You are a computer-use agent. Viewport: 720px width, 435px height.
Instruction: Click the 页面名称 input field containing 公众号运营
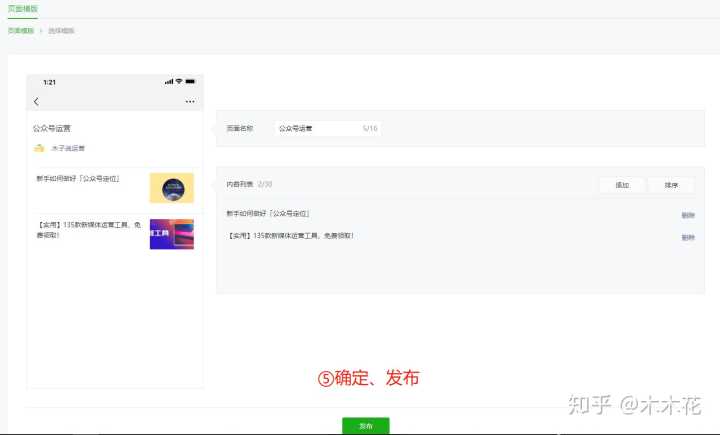tap(328, 128)
